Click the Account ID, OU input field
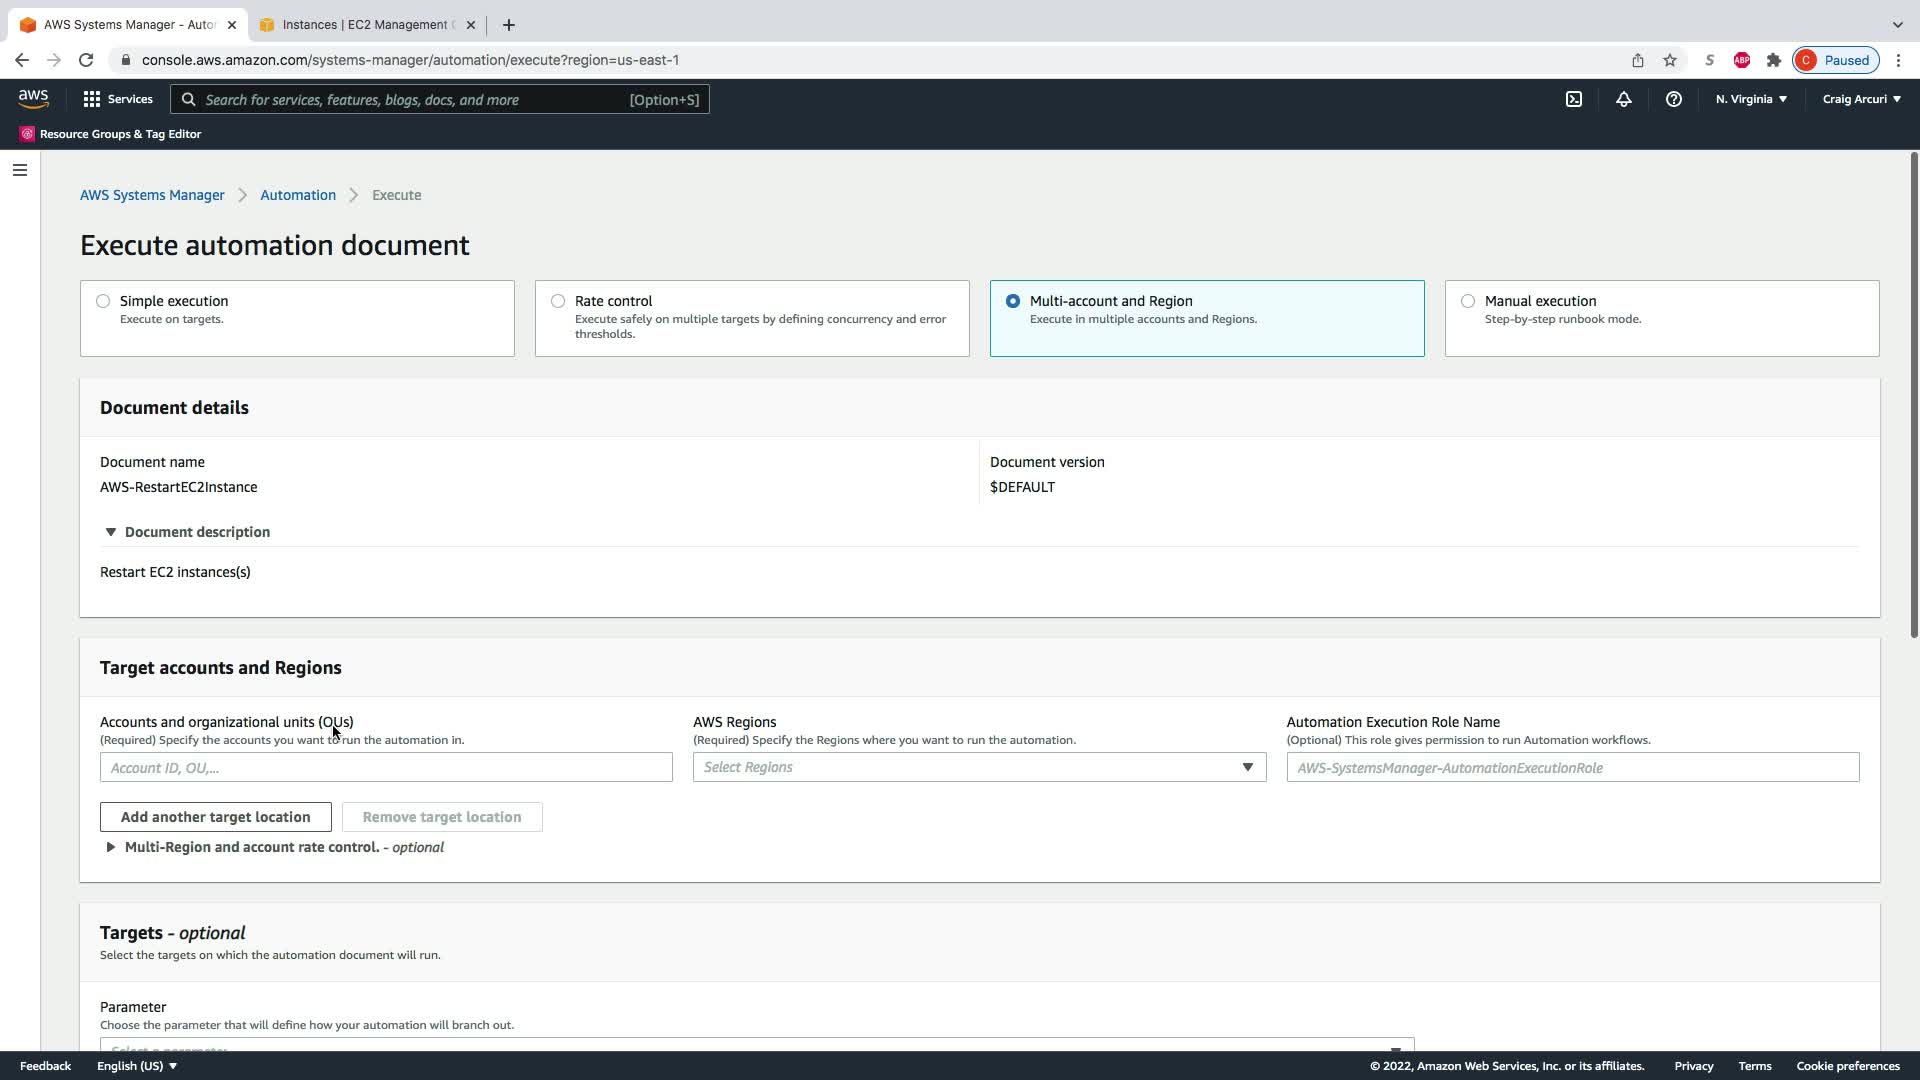Image resolution: width=1920 pixels, height=1080 pixels. click(386, 767)
